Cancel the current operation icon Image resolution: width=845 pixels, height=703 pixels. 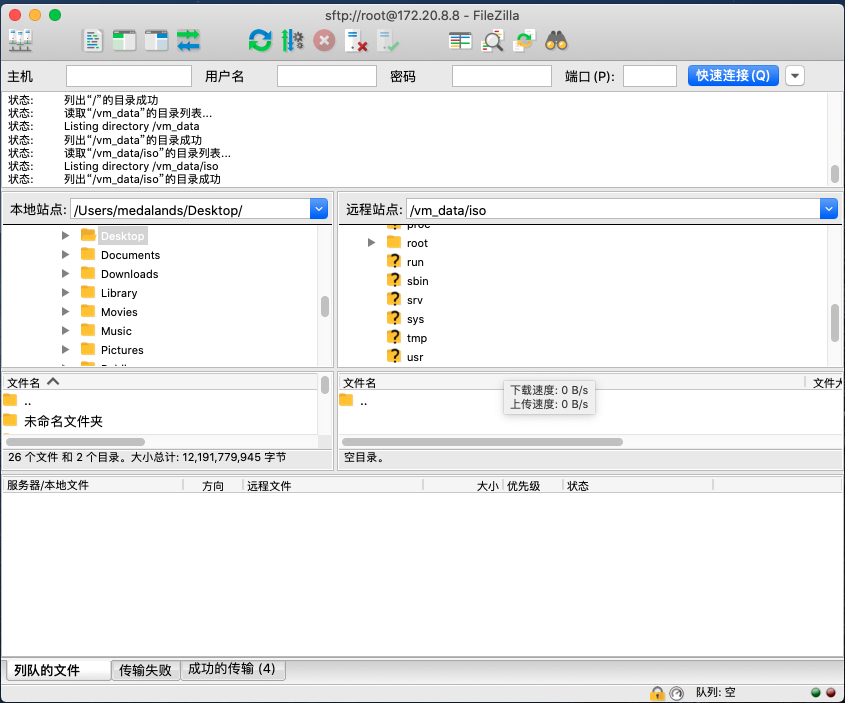(324, 41)
